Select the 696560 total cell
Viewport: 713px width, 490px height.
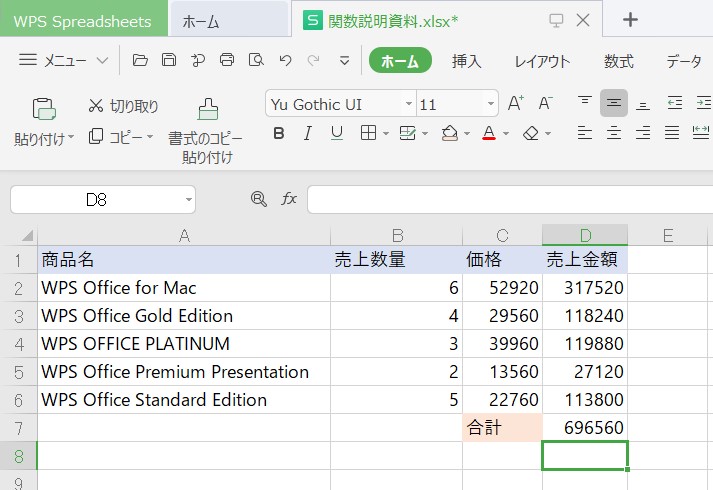point(585,428)
